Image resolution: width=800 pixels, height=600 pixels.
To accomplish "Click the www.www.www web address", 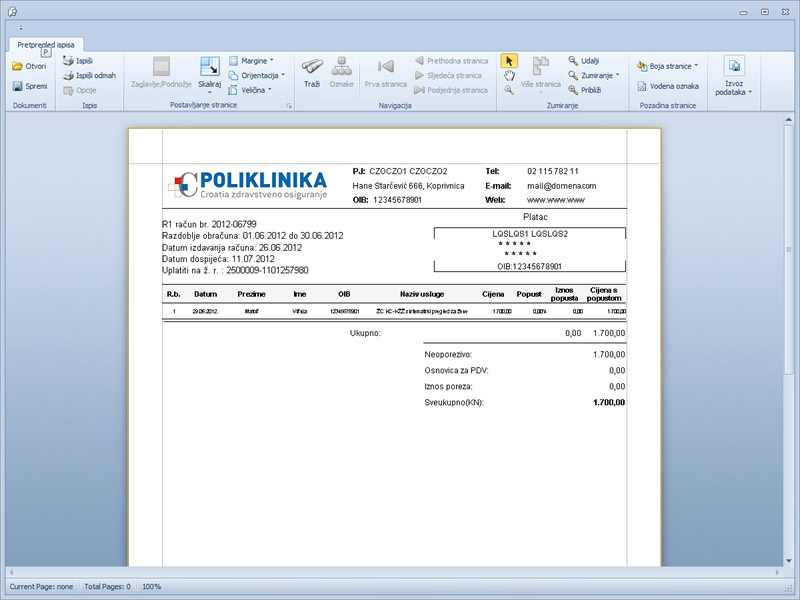I will (x=556, y=200).
